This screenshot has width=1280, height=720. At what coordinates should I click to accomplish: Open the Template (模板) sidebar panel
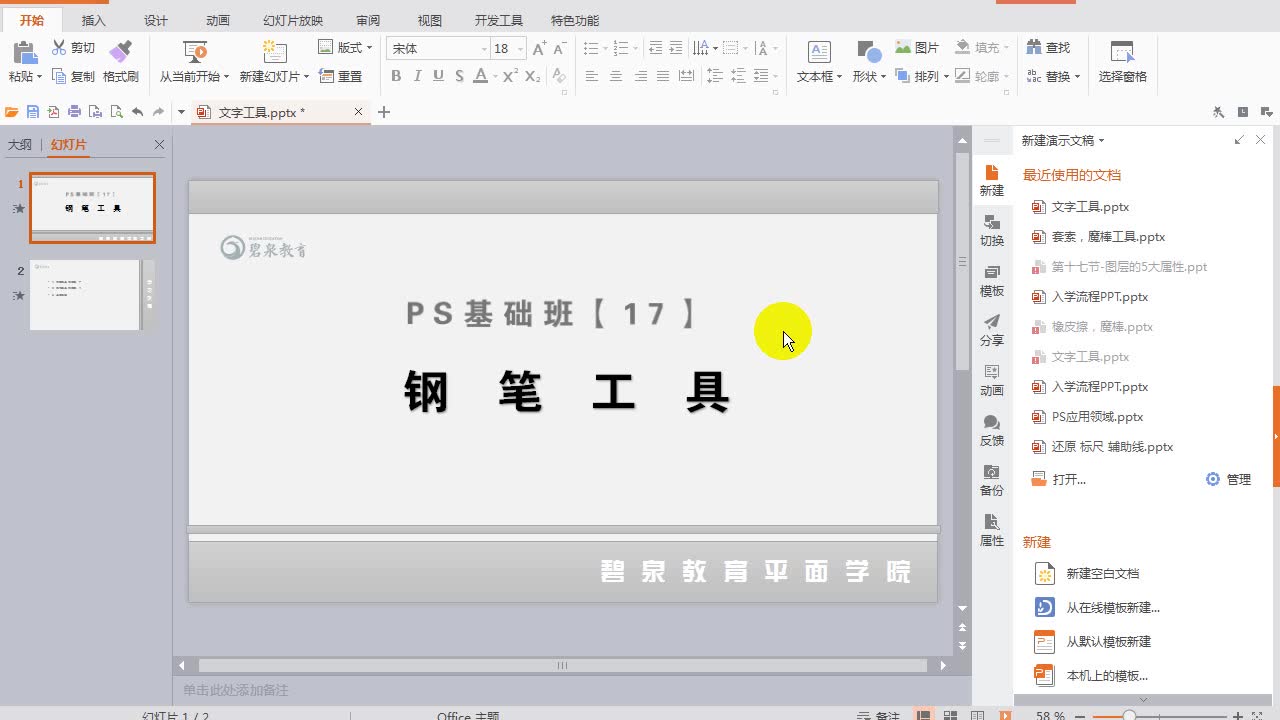click(x=992, y=281)
